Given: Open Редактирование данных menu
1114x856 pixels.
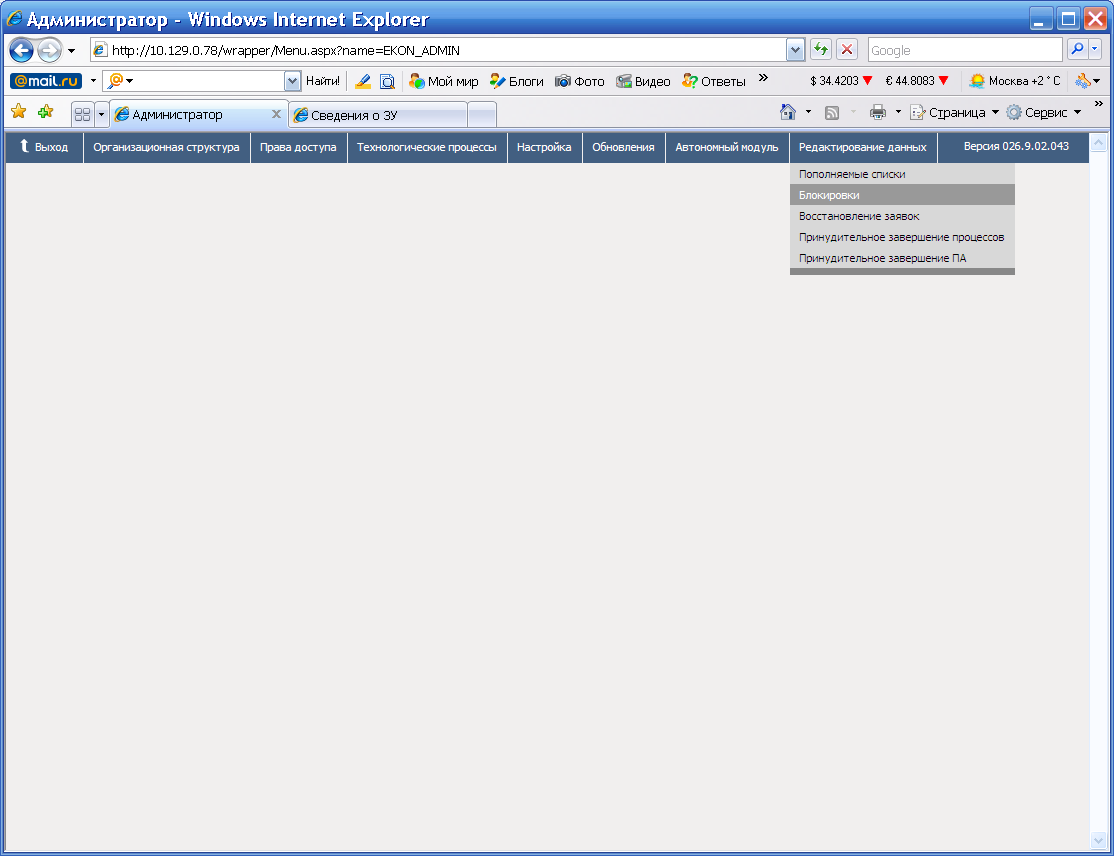Looking at the screenshot, I should click(x=862, y=147).
